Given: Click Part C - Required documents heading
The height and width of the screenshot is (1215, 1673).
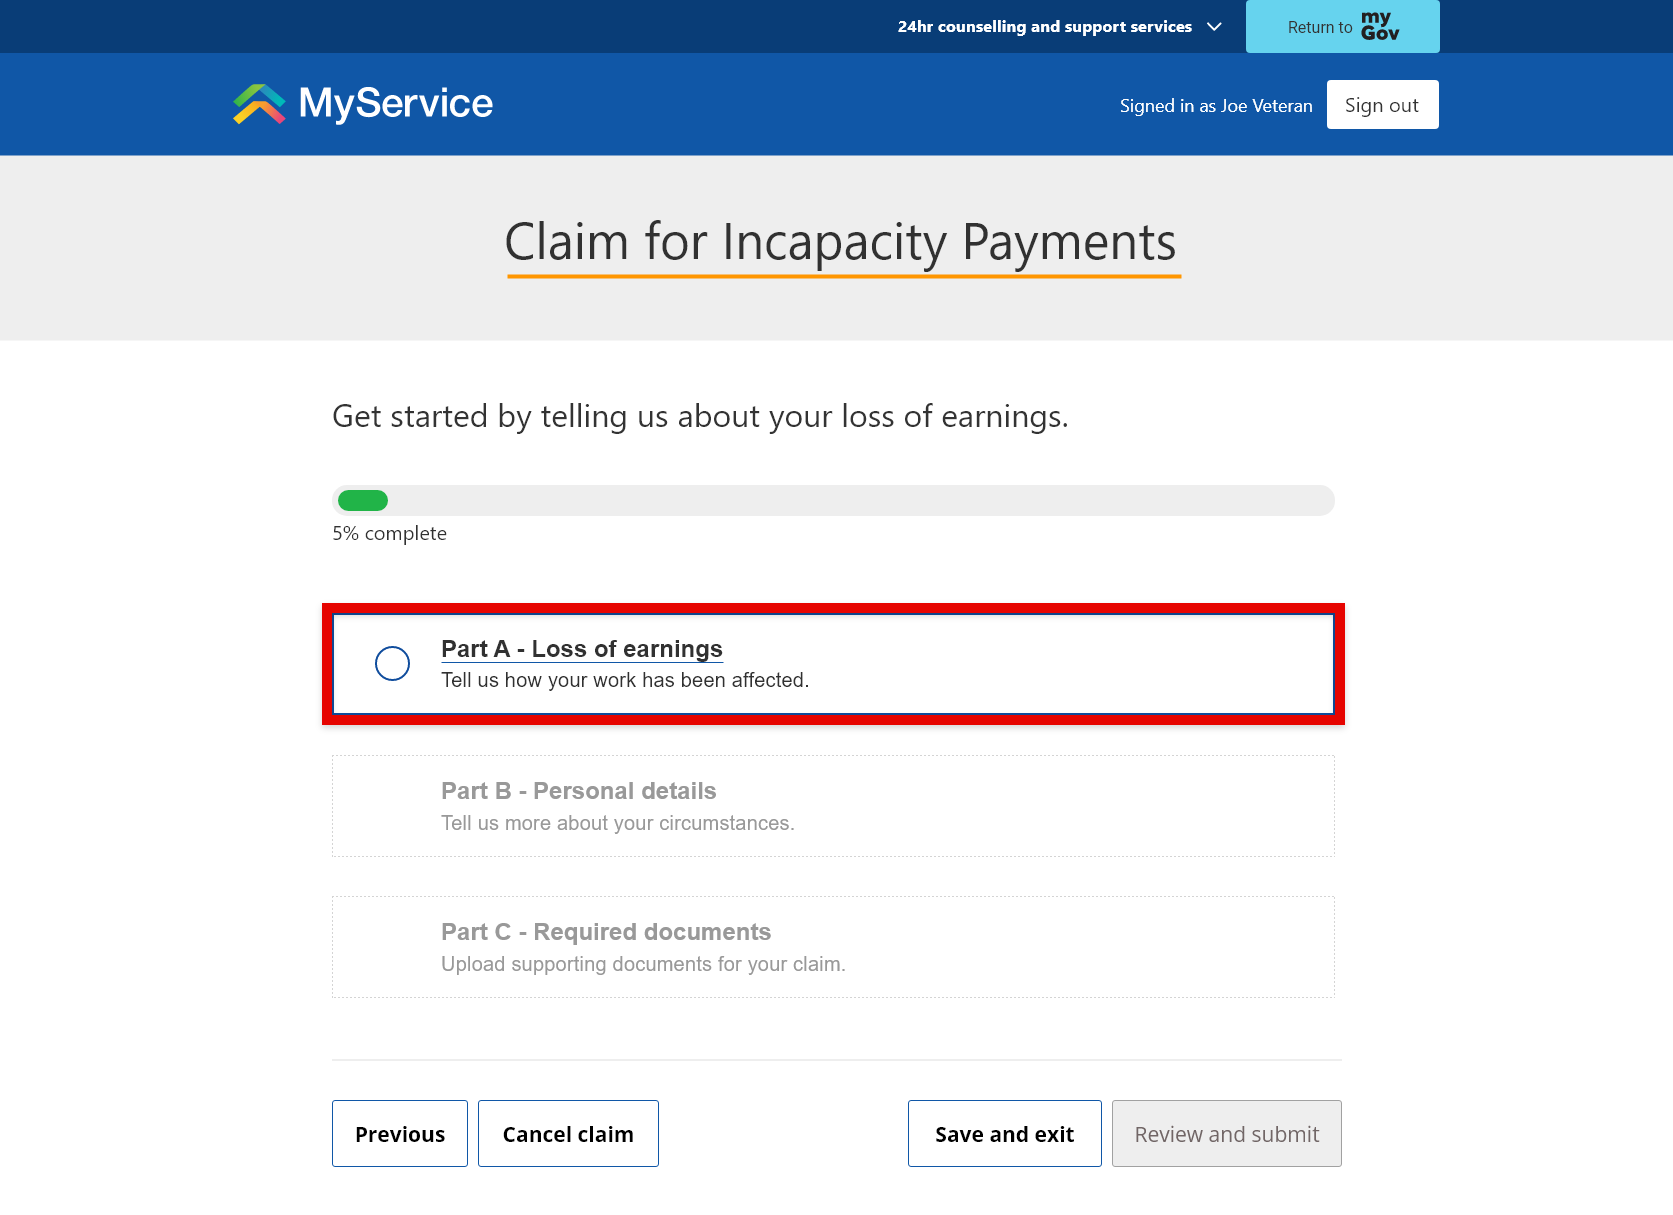Looking at the screenshot, I should pos(606,932).
